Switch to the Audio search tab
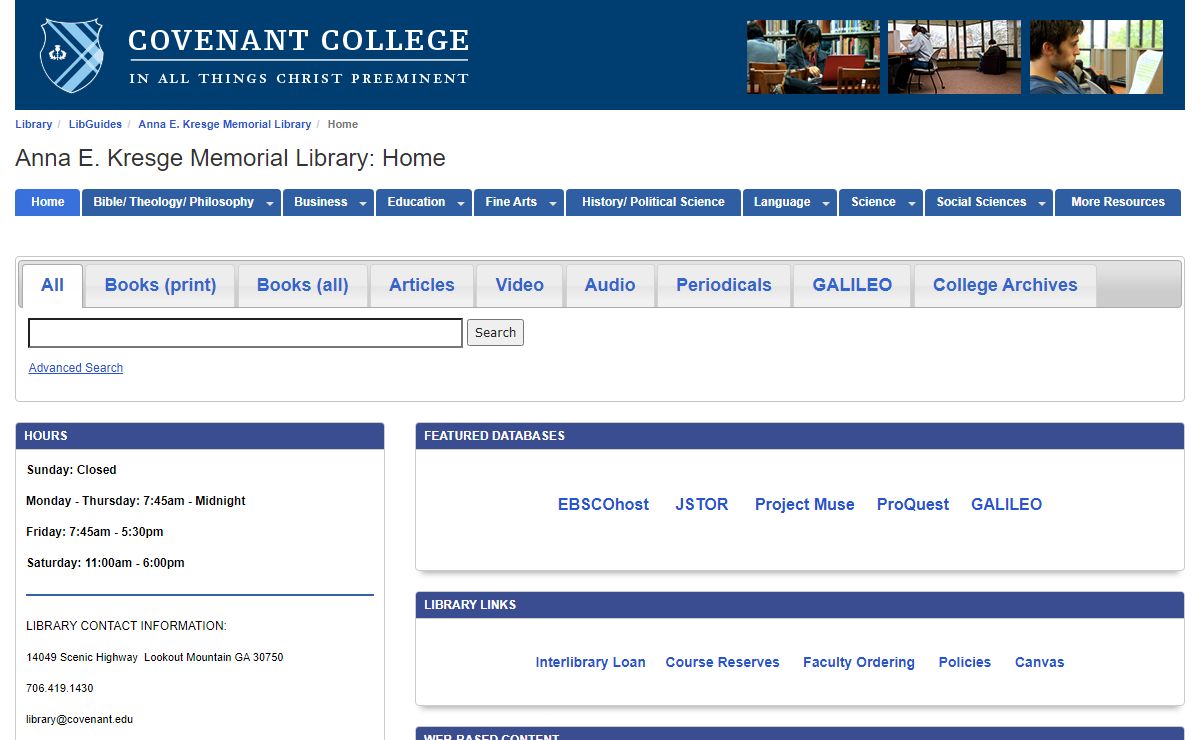Screen dimensions: 1200x740 pyautogui.click(x=610, y=285)
